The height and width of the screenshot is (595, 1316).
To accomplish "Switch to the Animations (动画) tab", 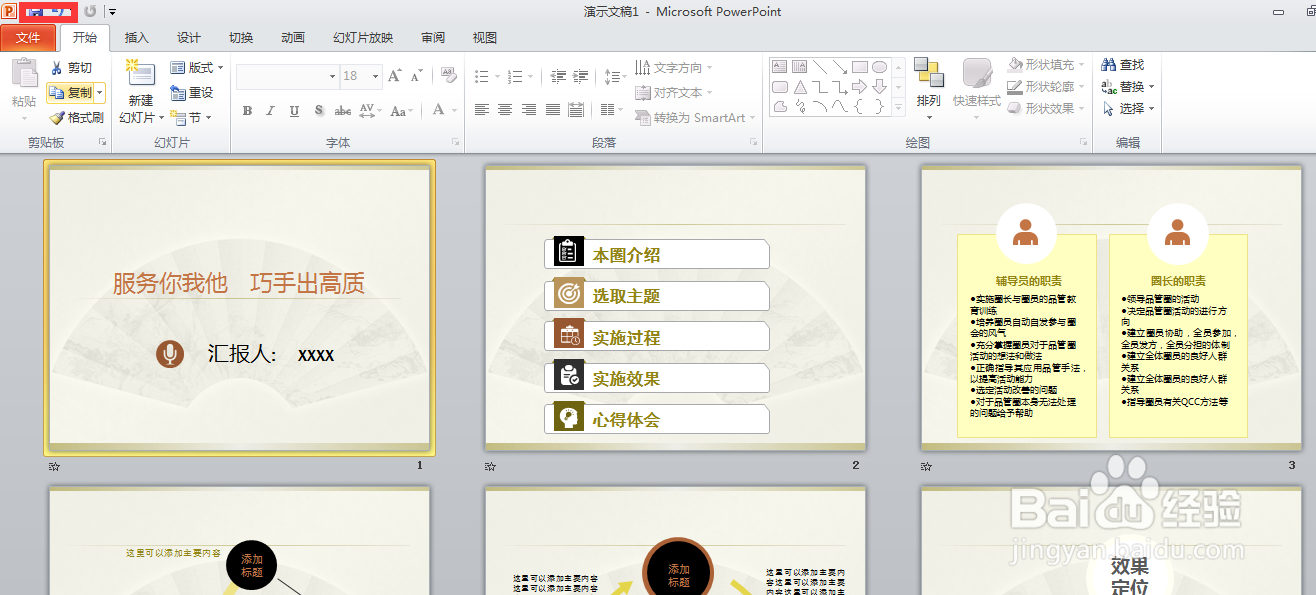I will [293, 38].
